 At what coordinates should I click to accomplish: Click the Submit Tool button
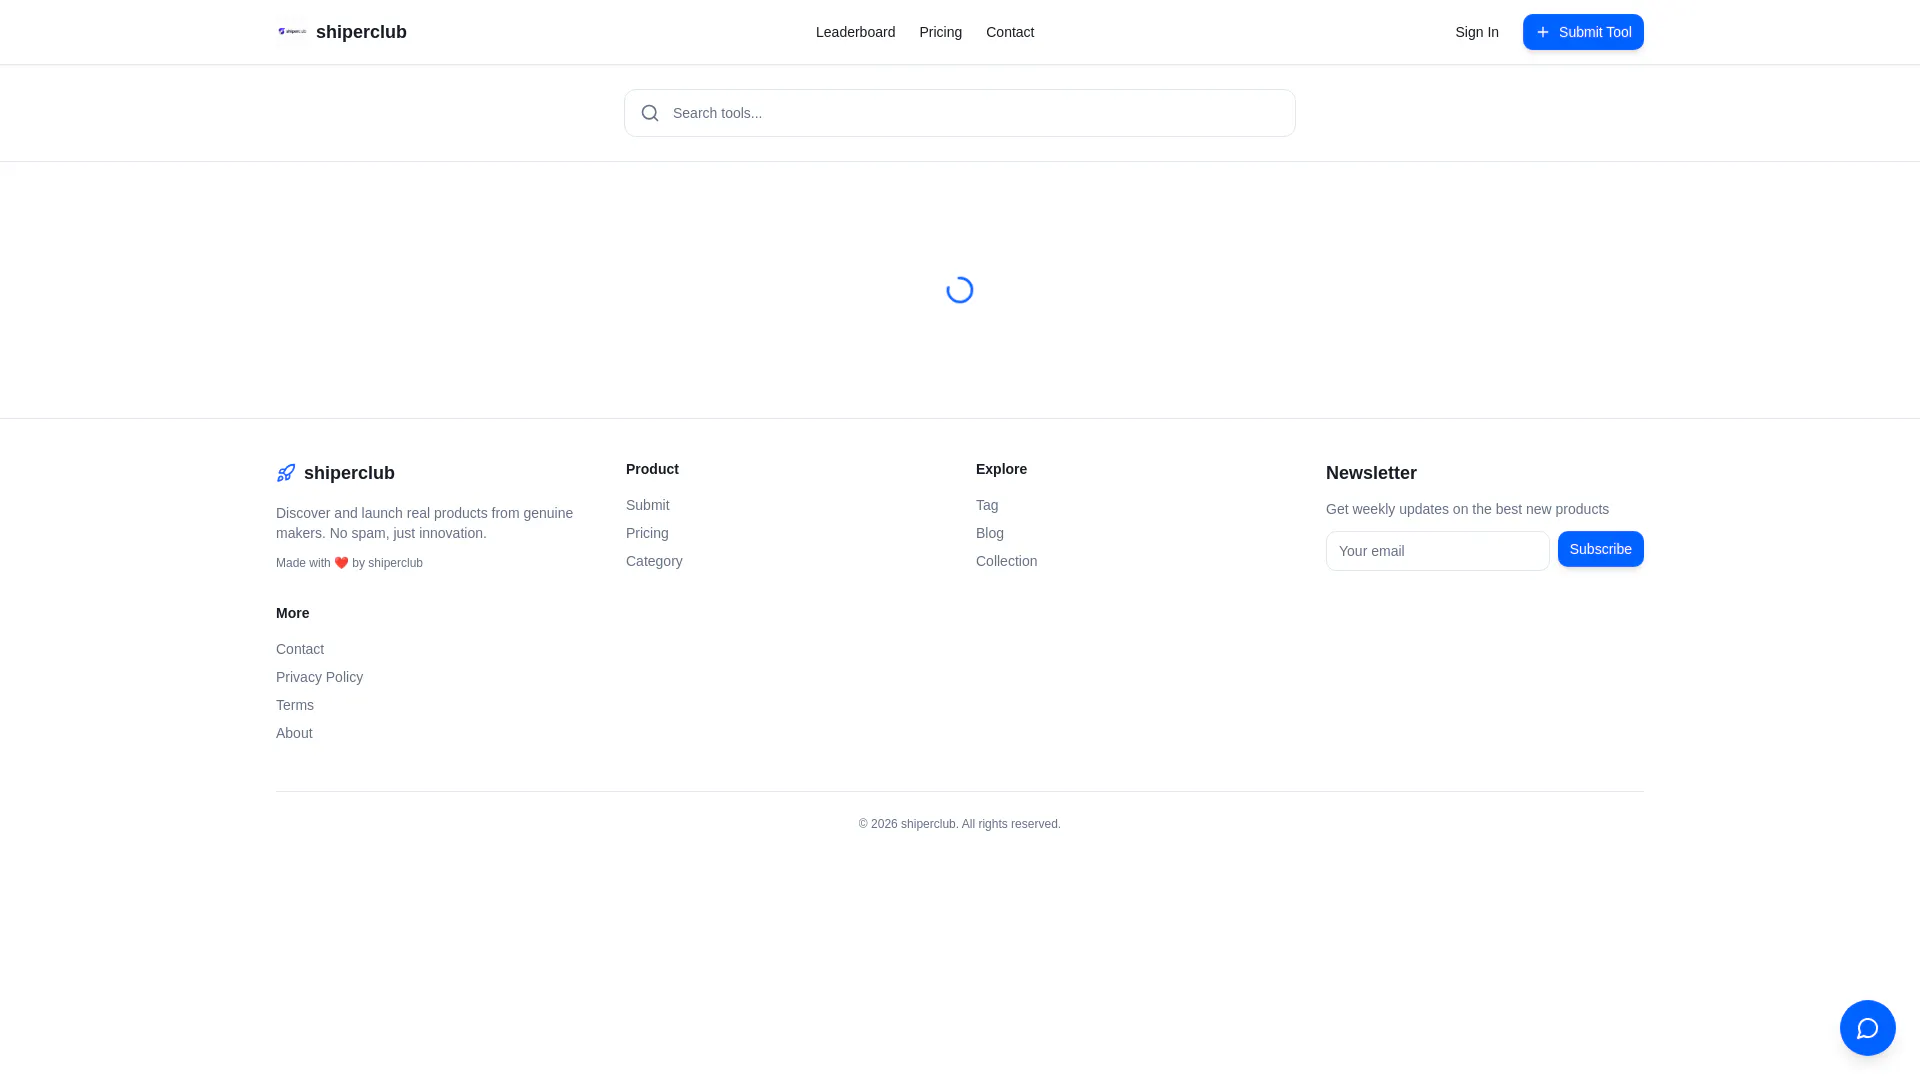click(x=1583, y=32)
